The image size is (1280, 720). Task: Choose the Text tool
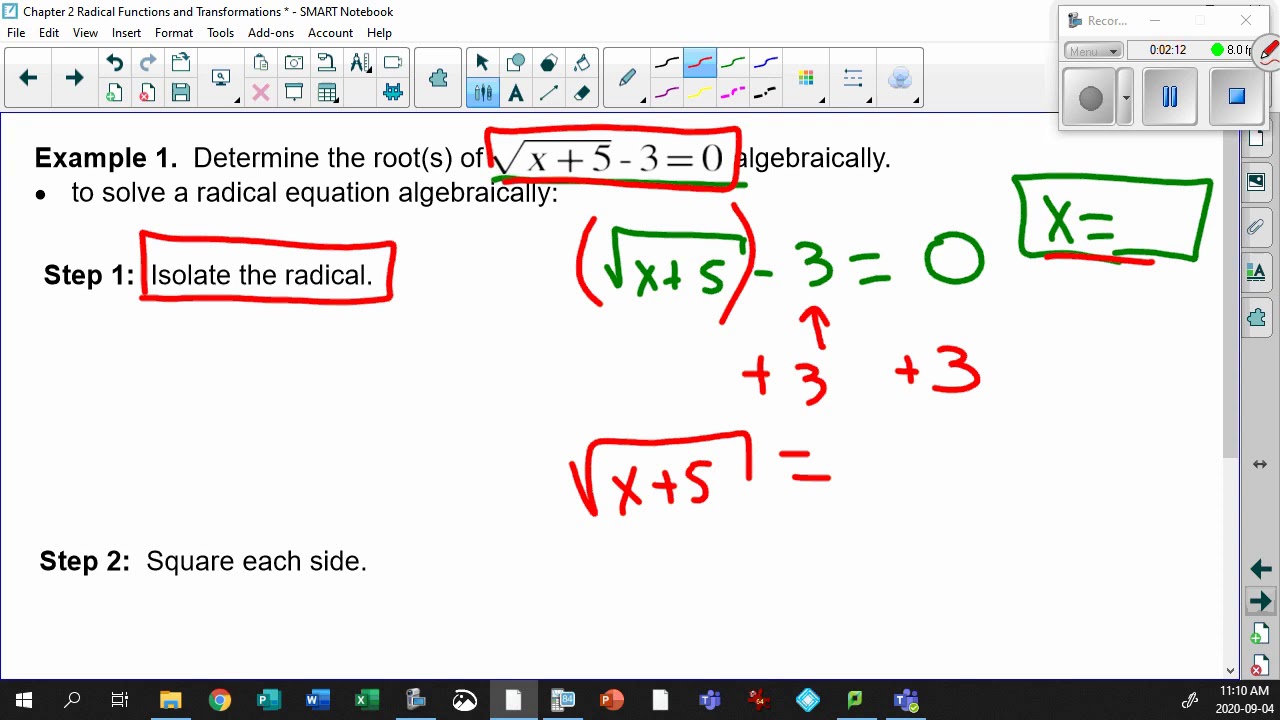coord(515,93)
